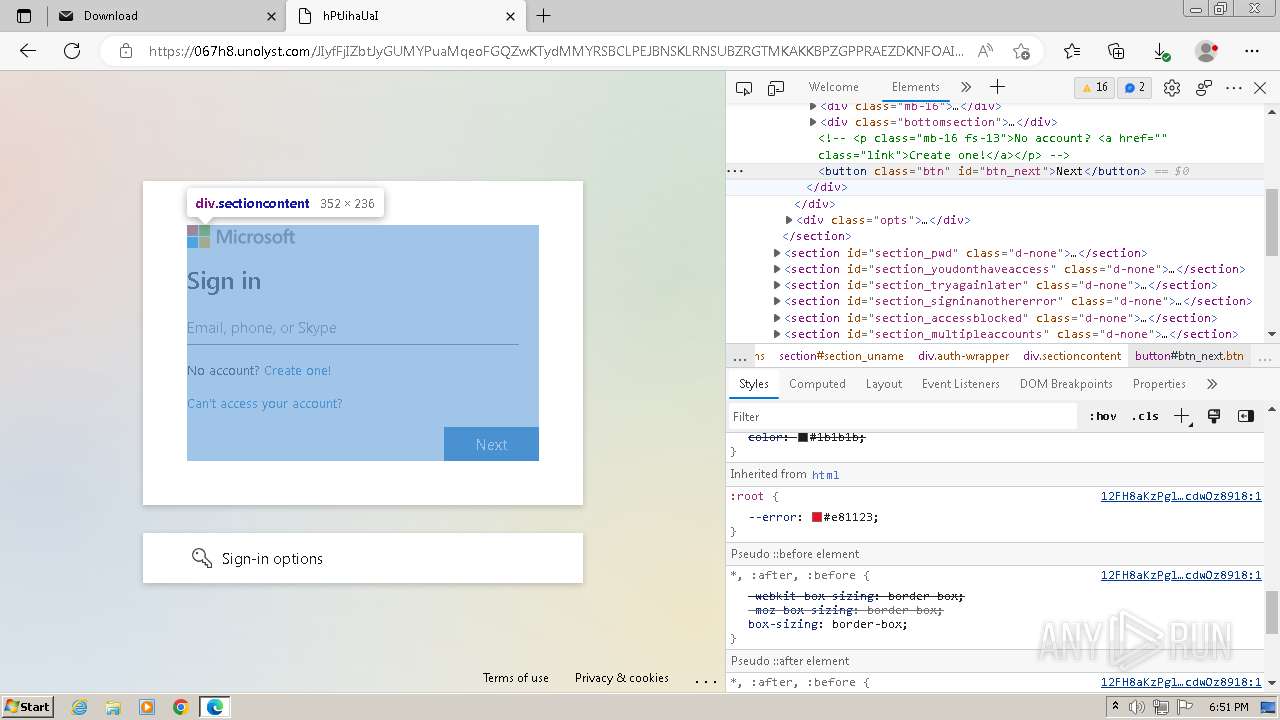Screen dimensions: 1280x720
Task: Expand the section_accessblocked node
Action: (777, 318)
